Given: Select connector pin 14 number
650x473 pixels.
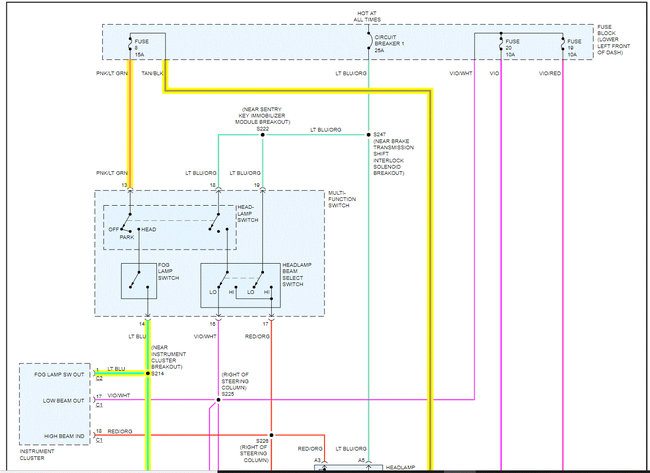Looking at the screenshot, I should [142, 324].
